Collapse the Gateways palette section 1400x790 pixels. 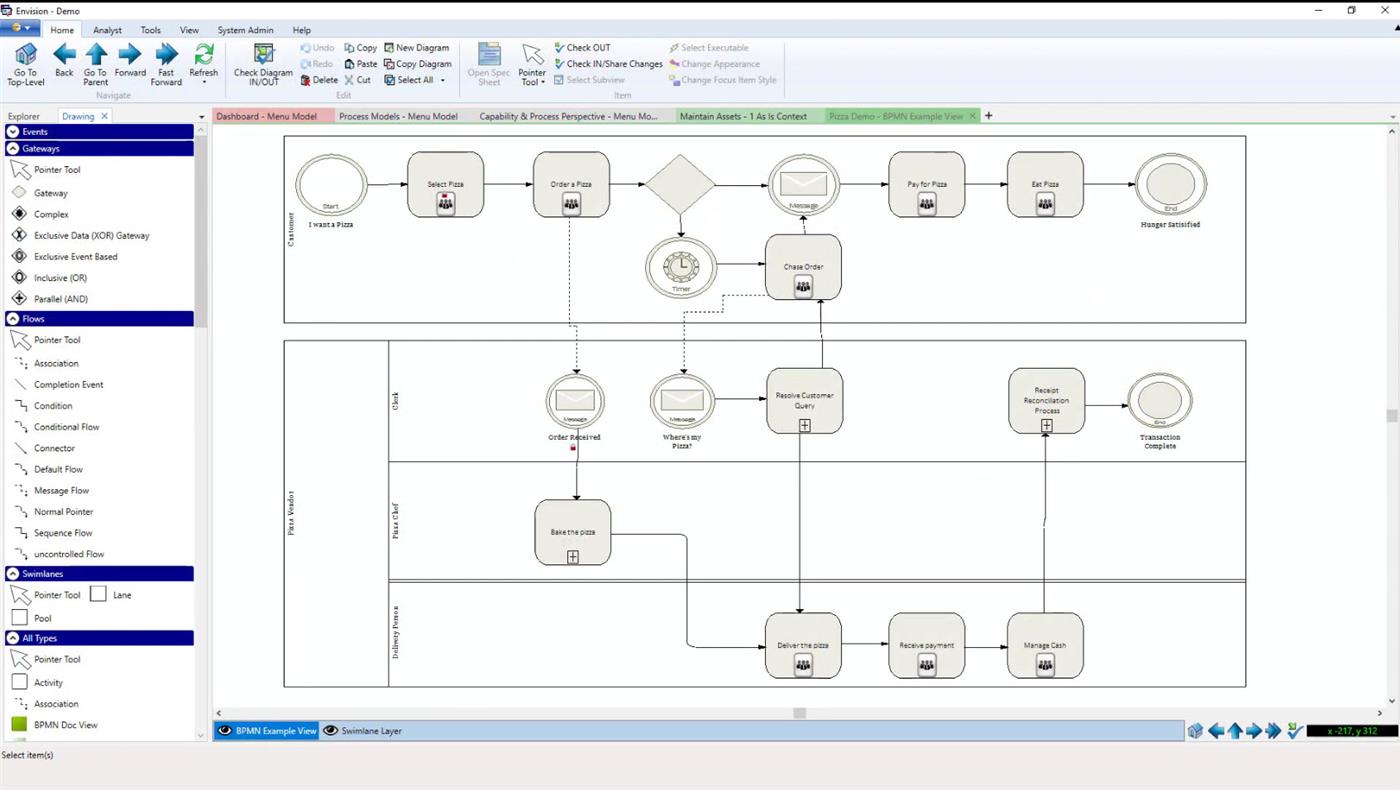coord(13,148)
